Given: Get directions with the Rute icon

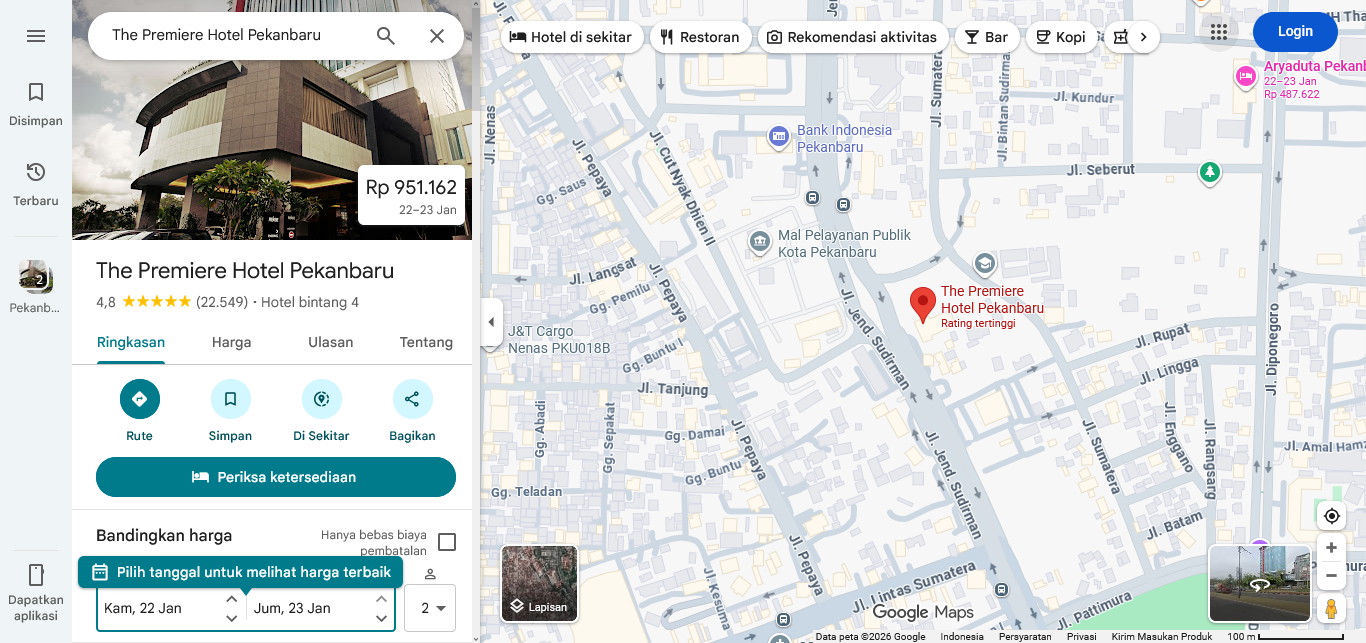Looking at the screenshot, I should pyautogui.click(x=139, y=399).
